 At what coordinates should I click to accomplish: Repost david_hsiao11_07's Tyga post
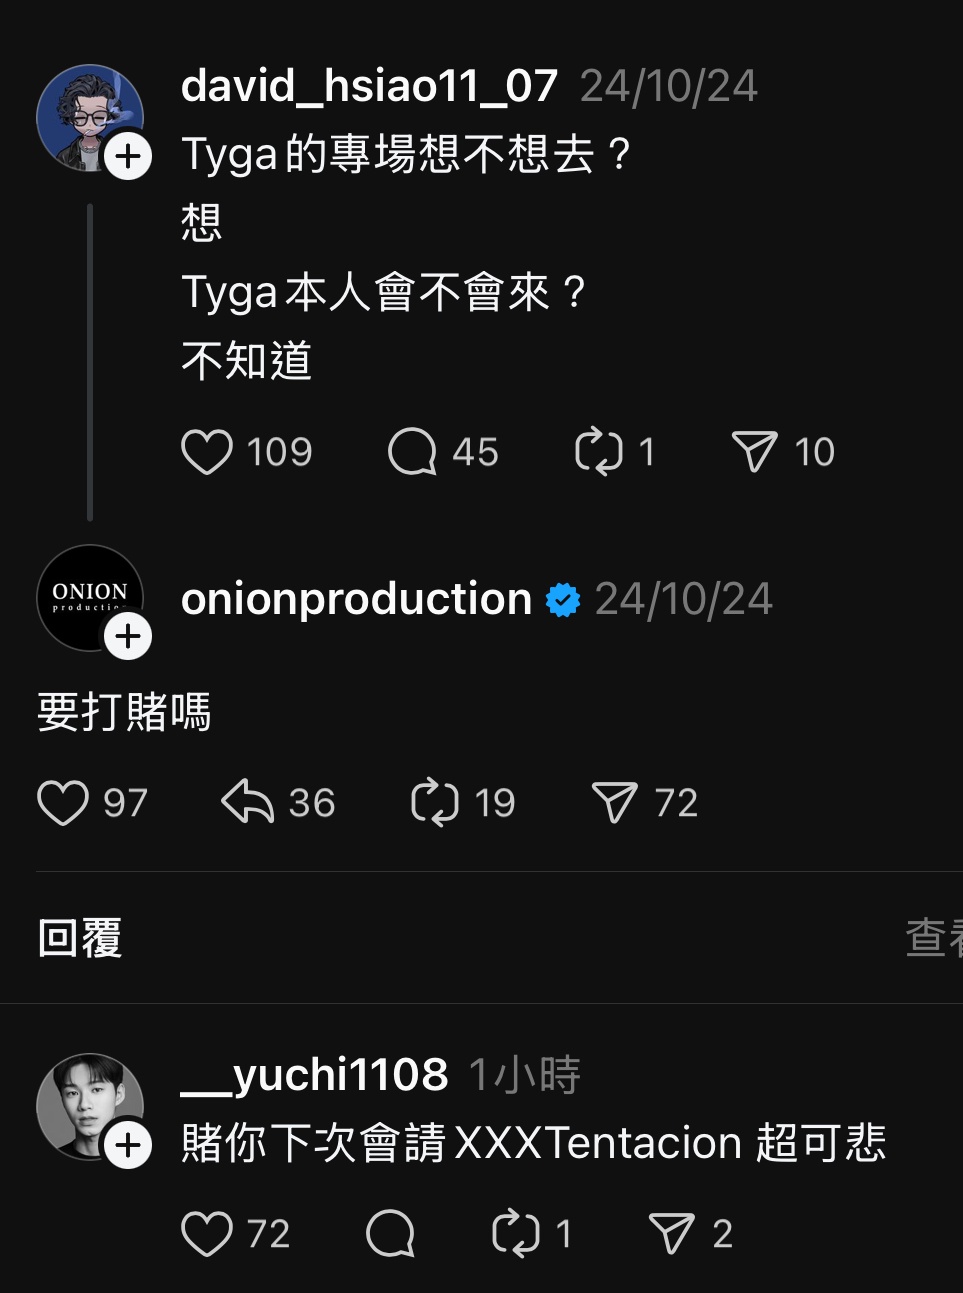pos(599,452)
